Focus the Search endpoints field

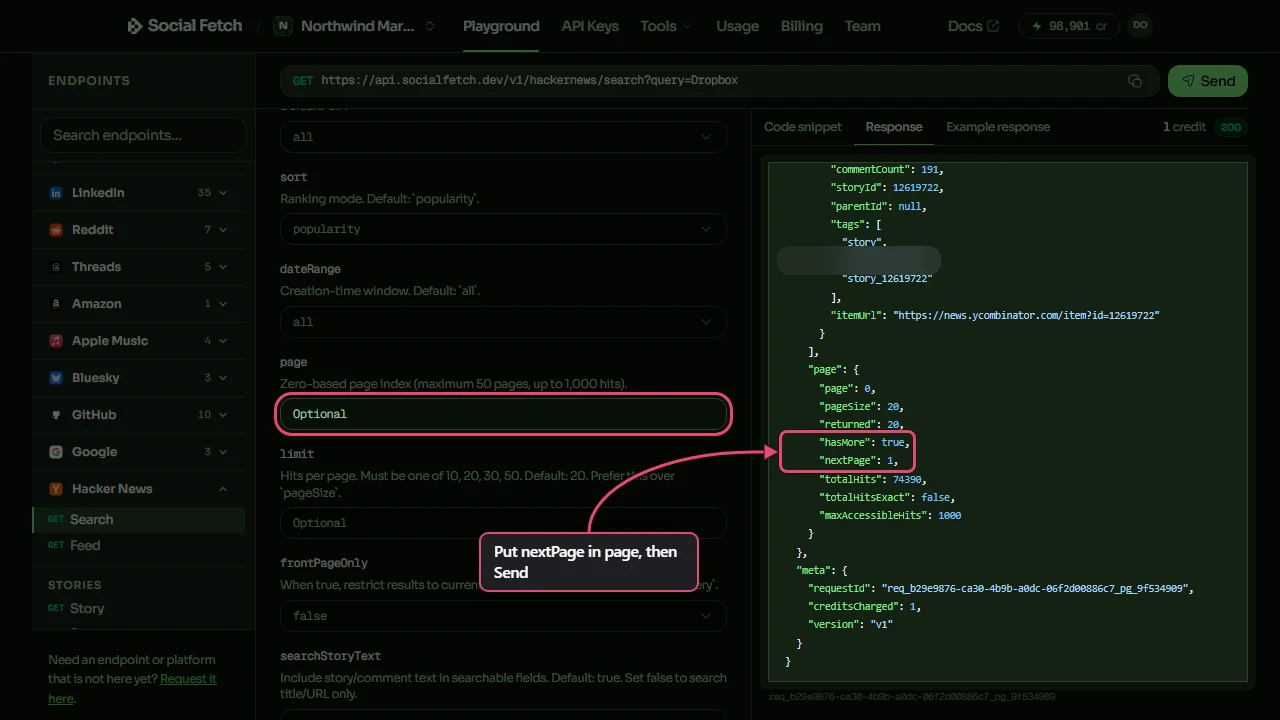(143, 135)
